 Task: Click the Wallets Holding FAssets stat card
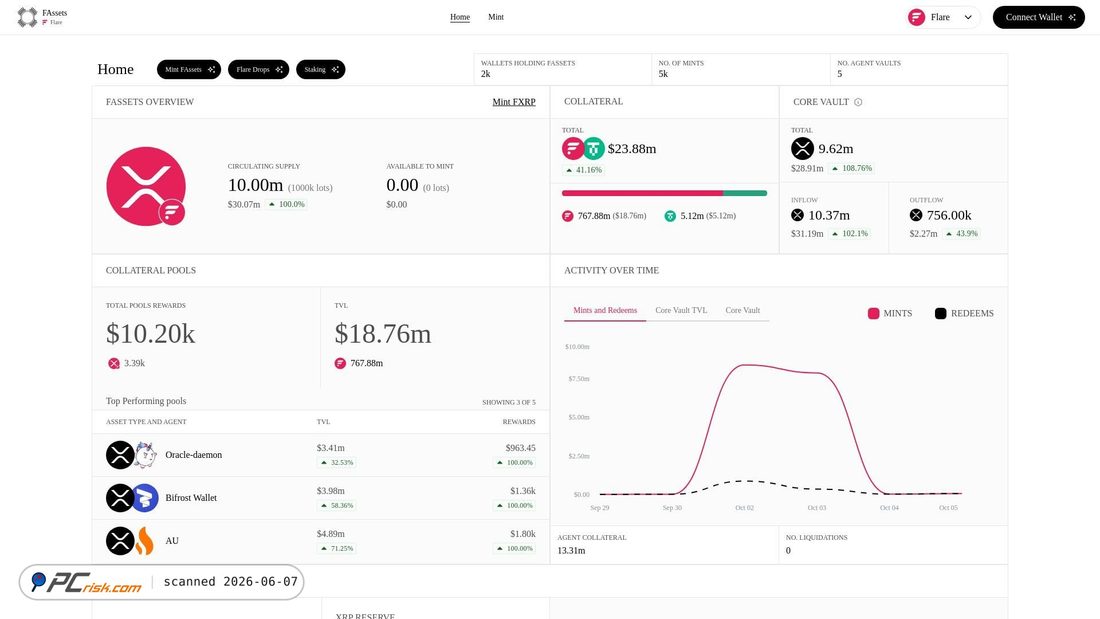[x=563, y=69]
